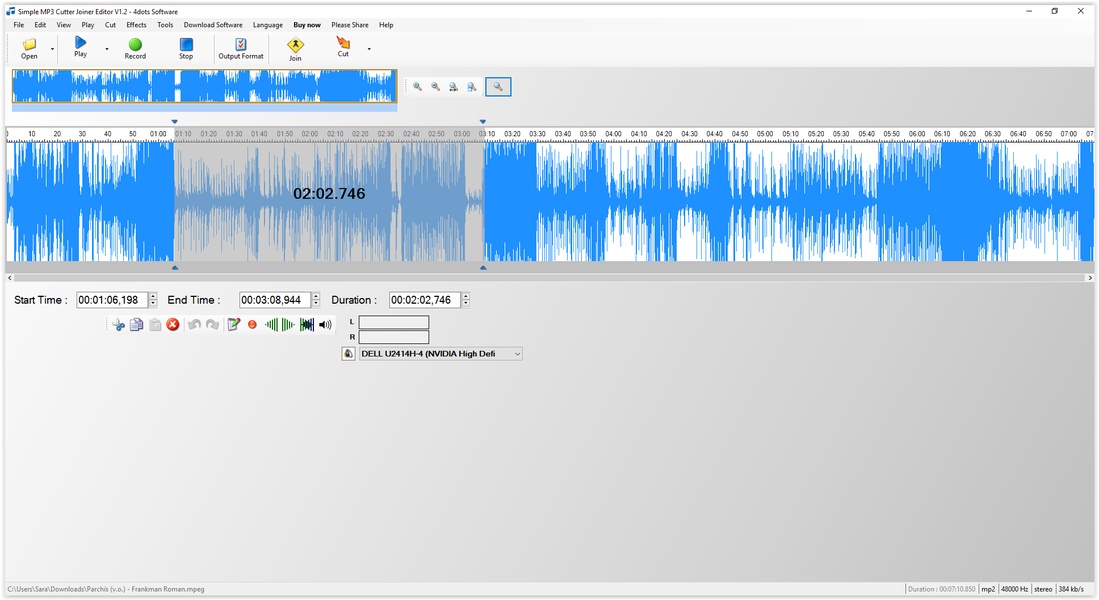Image resolution: width=1099 pixels, height=600 pixels.
Task: Open the Language menu
Action: pyautogui.click(x=268, y=25)
